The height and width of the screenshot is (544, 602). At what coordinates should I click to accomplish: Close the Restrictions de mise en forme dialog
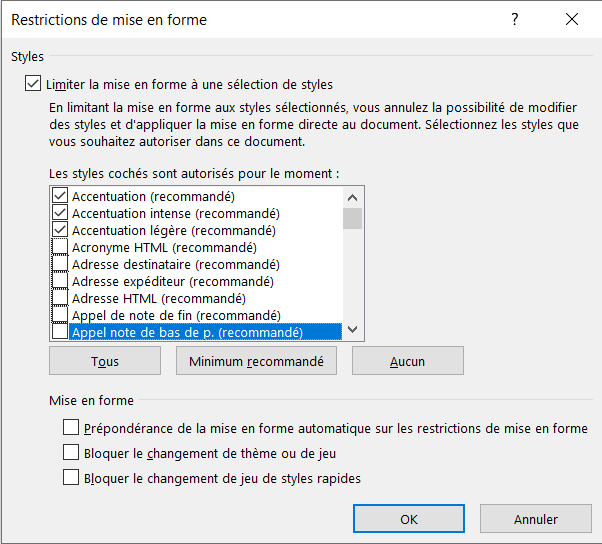(x=572, y=19)
